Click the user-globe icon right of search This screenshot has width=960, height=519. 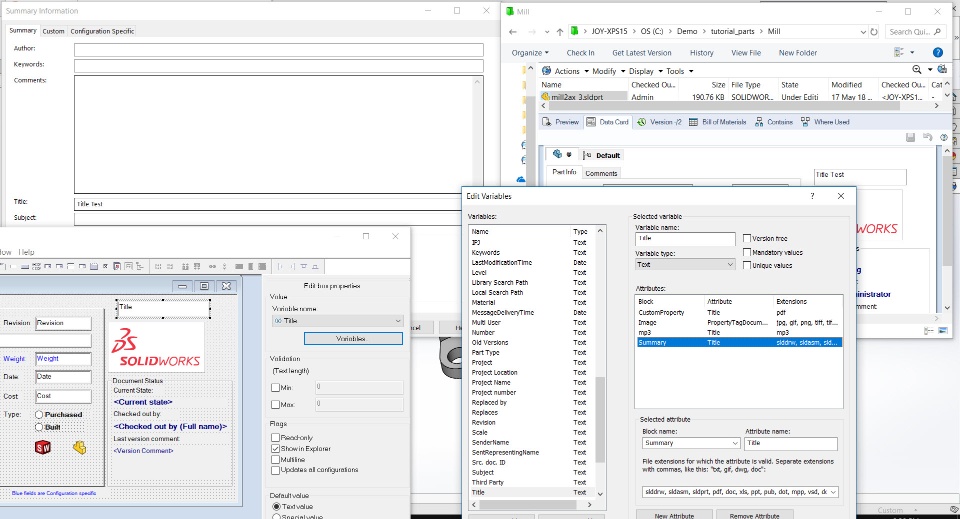(942, 70)
